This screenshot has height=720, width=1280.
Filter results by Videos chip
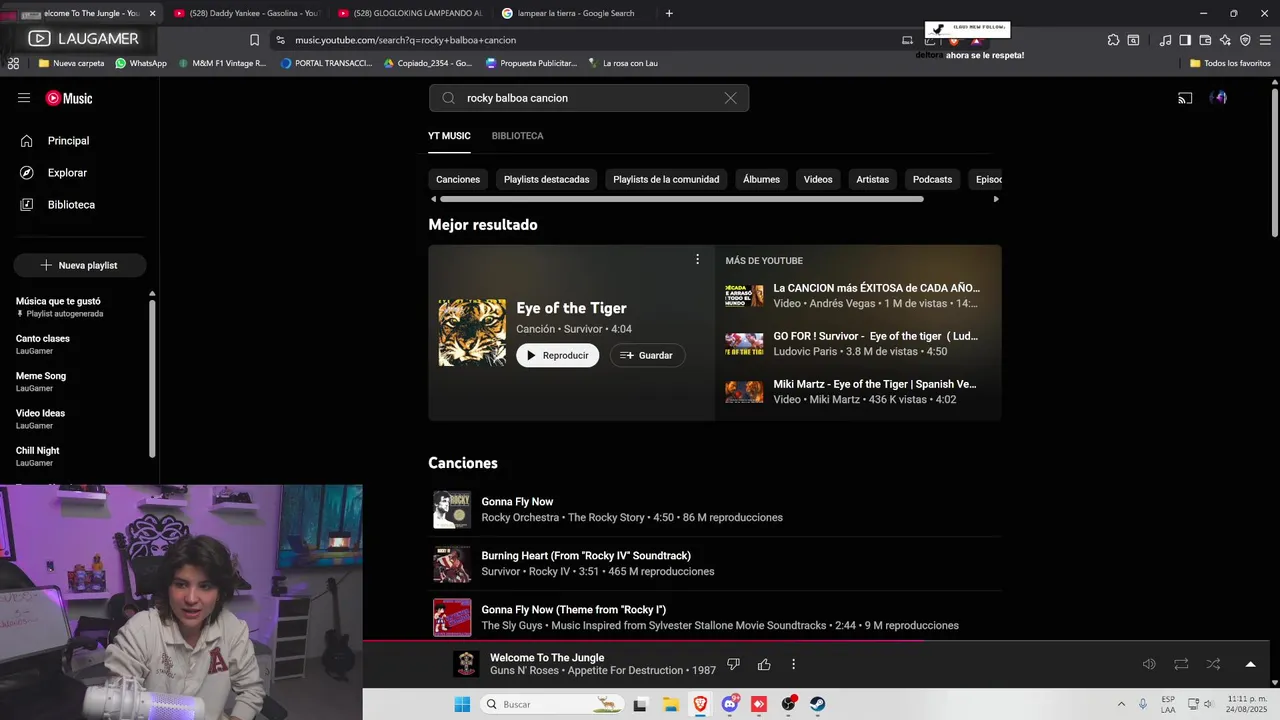[x=818, y=179]
